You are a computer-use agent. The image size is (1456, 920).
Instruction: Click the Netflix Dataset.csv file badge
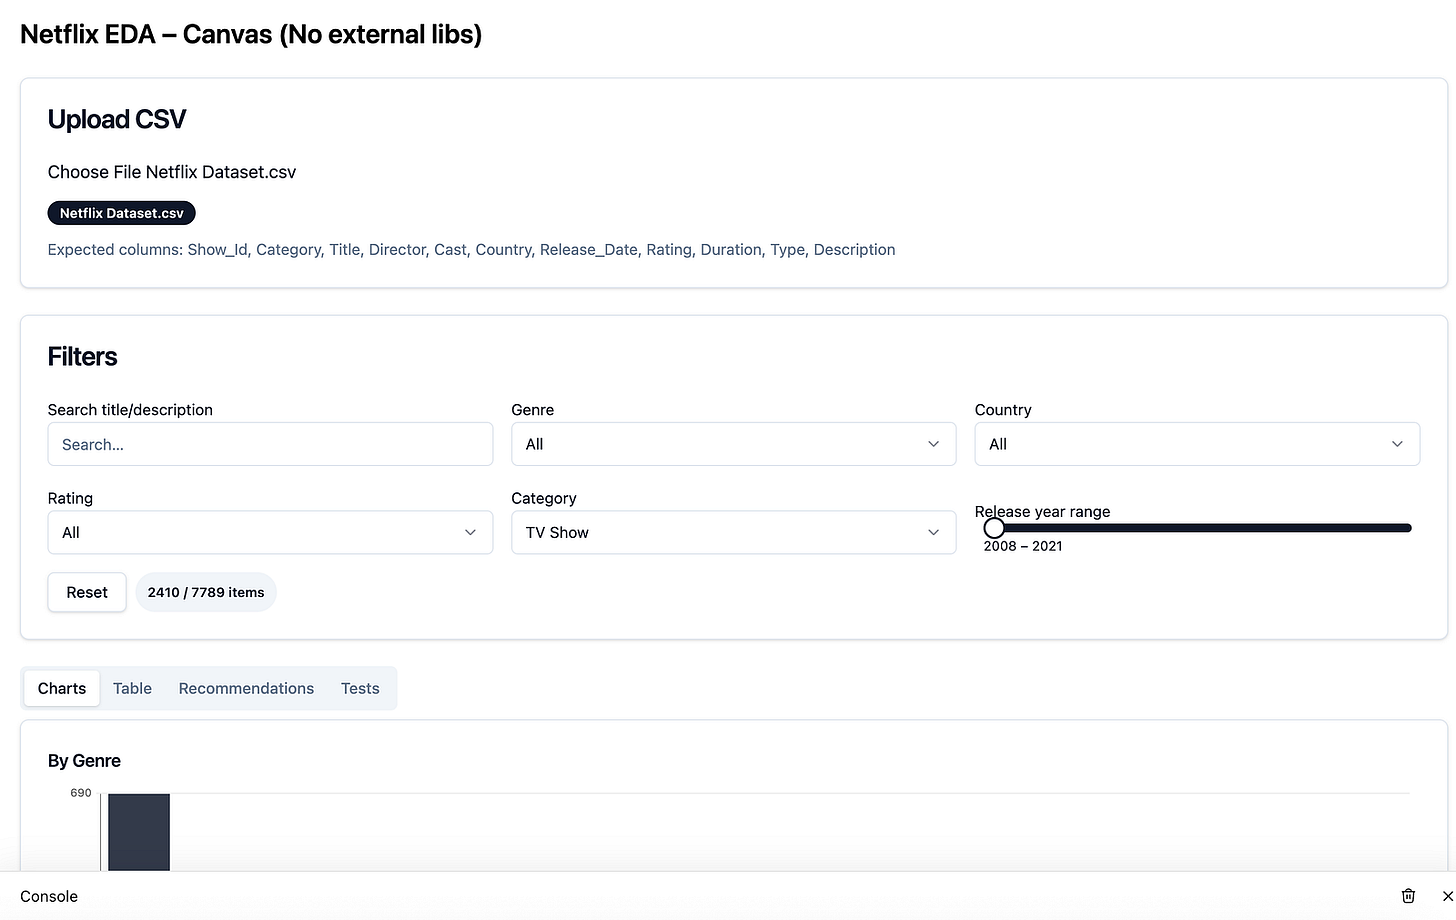[121, 213]
